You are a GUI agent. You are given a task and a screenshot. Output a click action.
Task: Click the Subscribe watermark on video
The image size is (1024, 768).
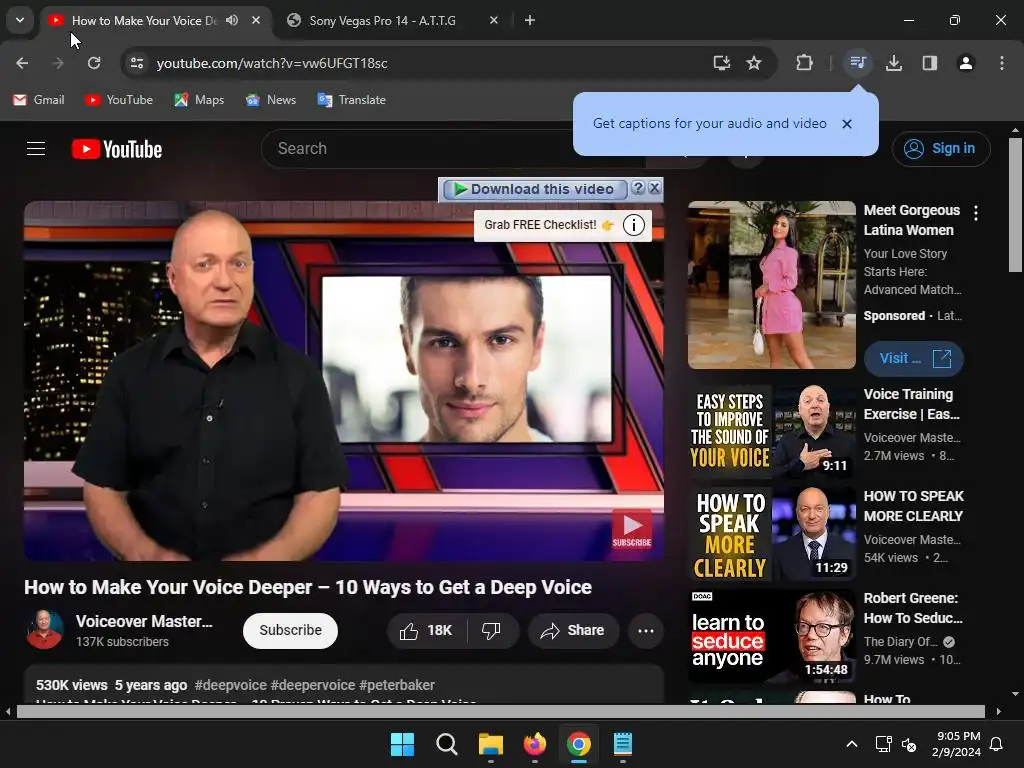tap(632, 528)
